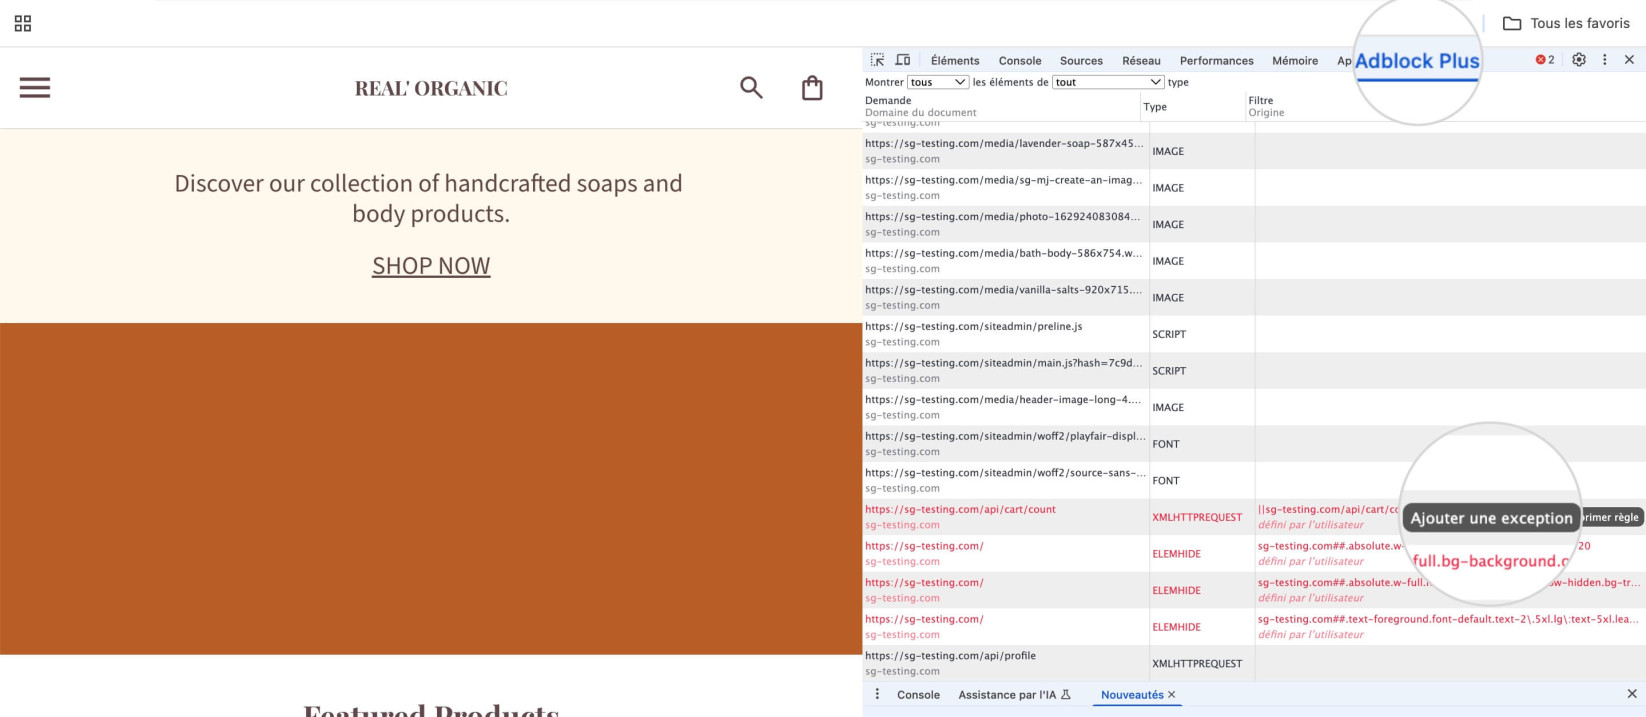1646x717 pixels.
Task: Select the source-sans font request row
Action: click(x=1254, y=480)
